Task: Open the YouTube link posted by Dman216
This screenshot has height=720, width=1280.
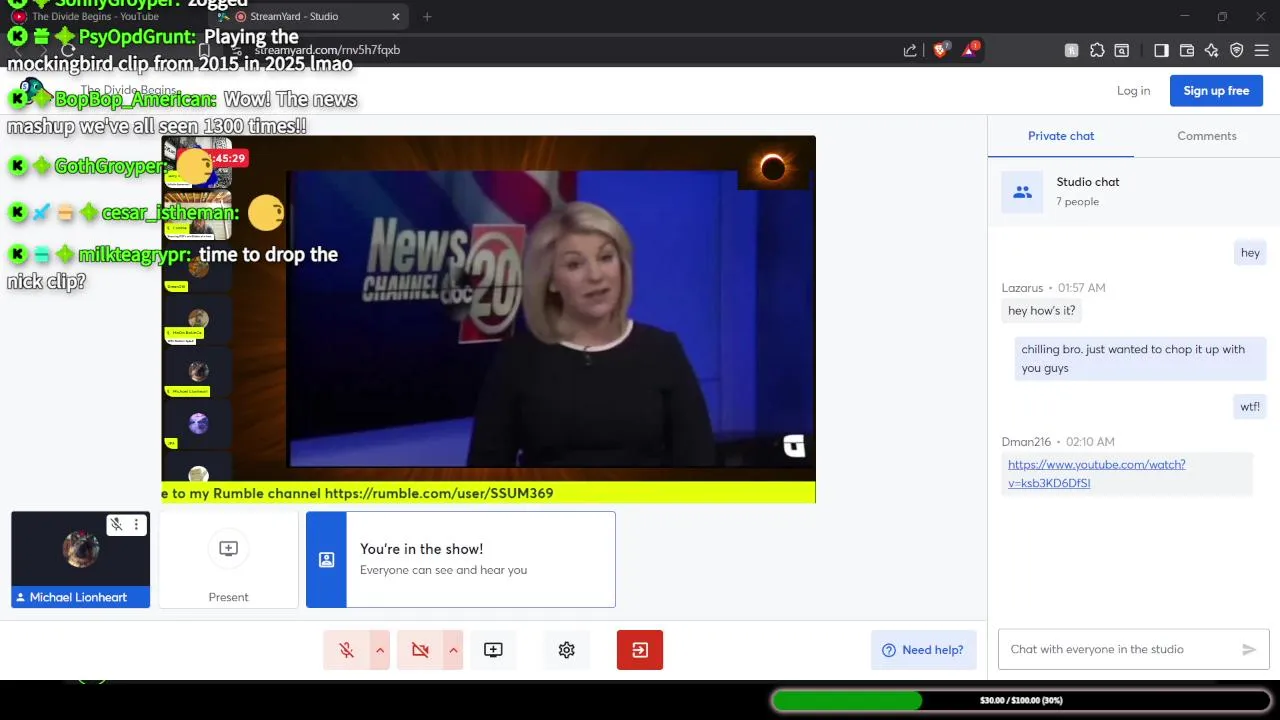Action: (1096, 473)
